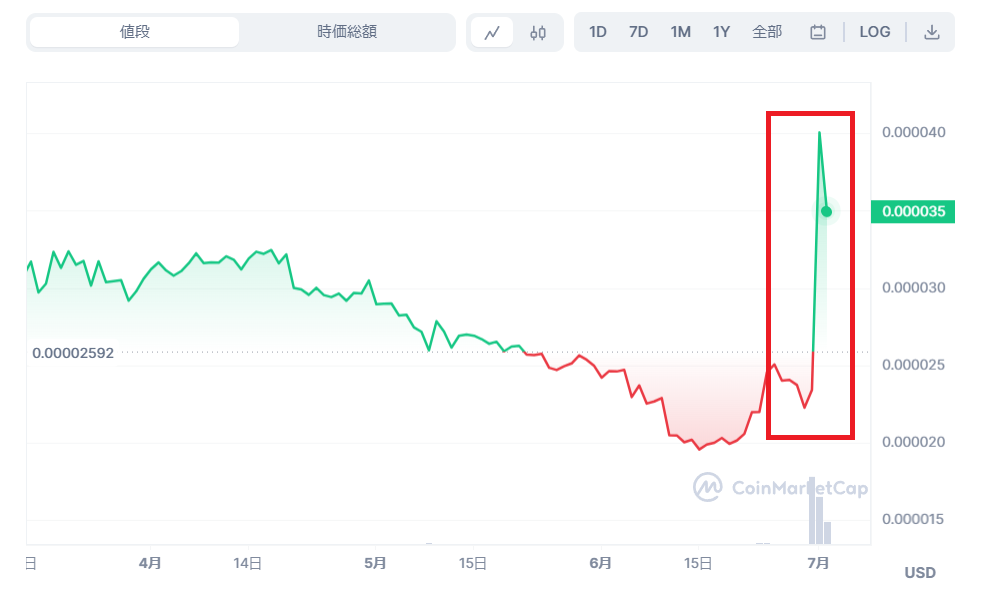Enable the candlestick display mode

pyautogui.click(x=538, y=32)
